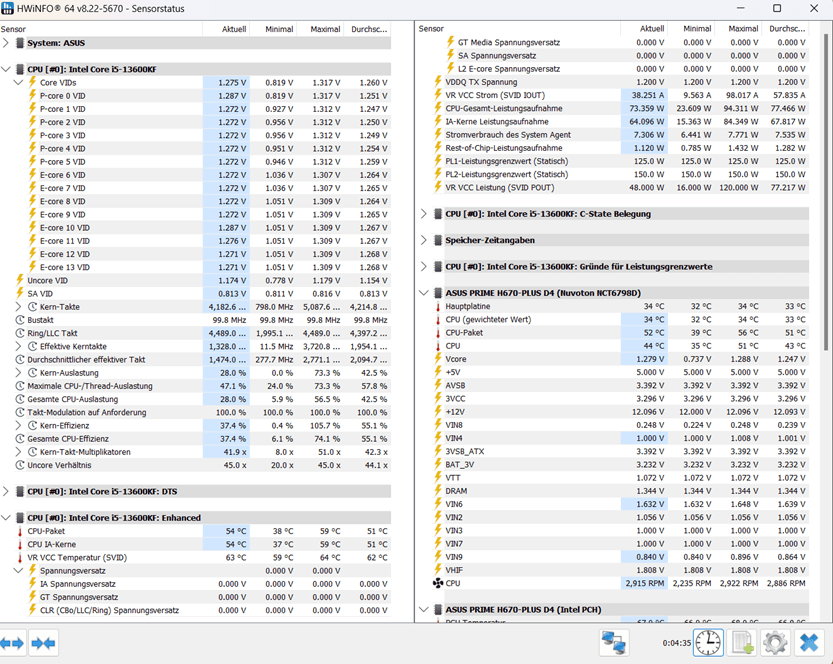Select the VR VCC Strom (SVID IOUT) row
Viewport: 833px width, 664px height.
click(613, 95)
